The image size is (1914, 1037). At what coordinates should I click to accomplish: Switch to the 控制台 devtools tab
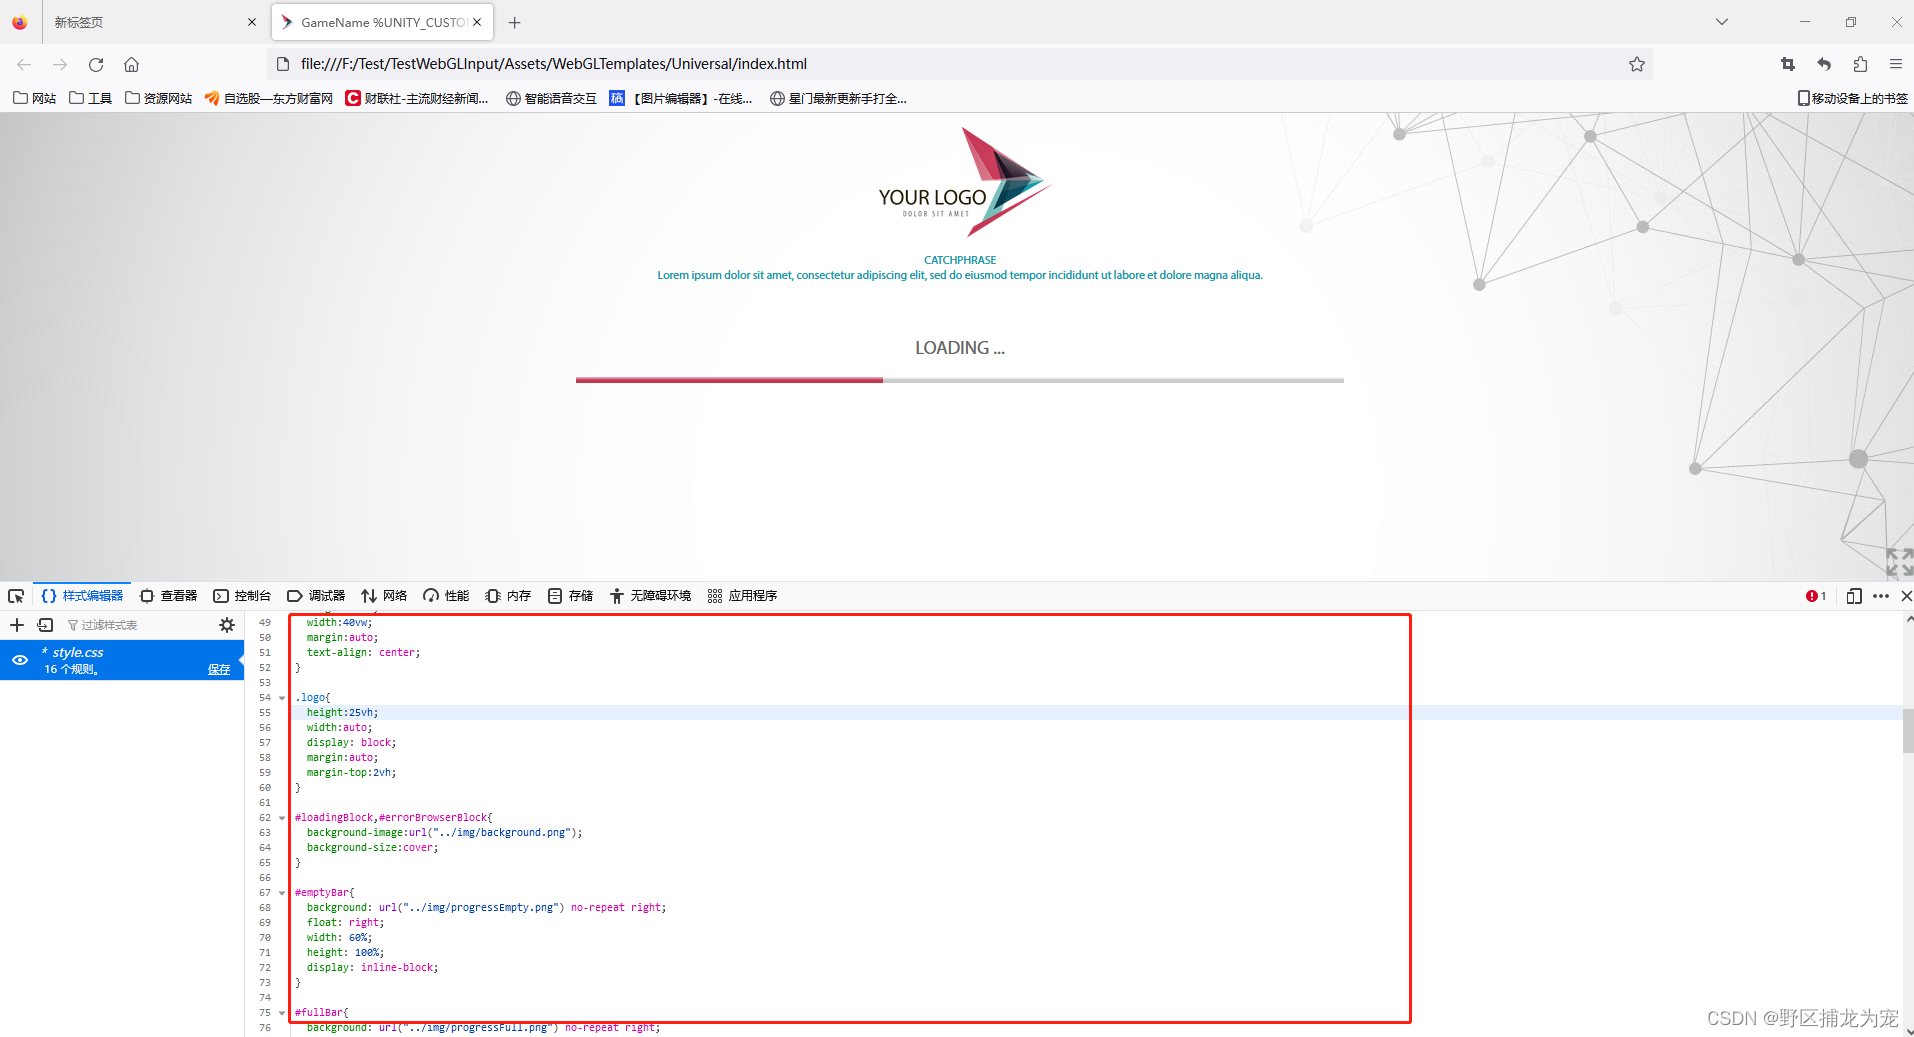coord(243,595)
